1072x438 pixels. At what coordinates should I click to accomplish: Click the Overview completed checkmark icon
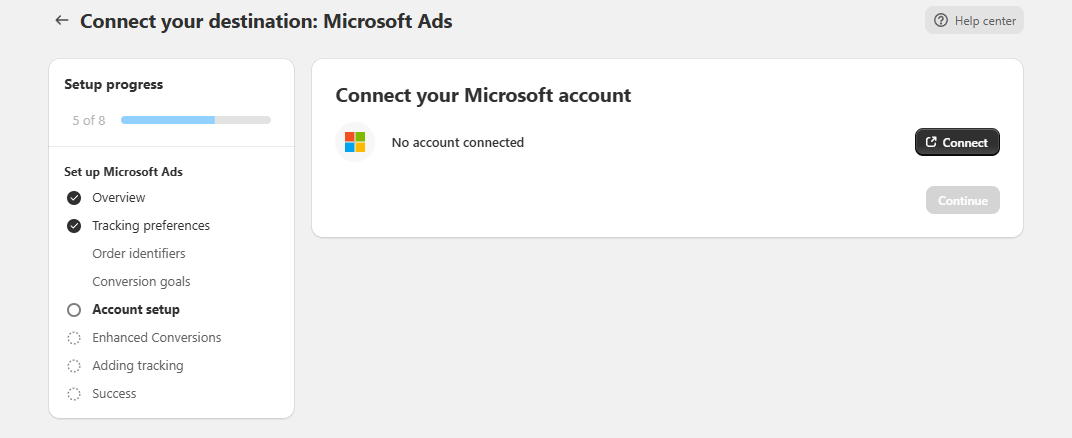[74, 198]
